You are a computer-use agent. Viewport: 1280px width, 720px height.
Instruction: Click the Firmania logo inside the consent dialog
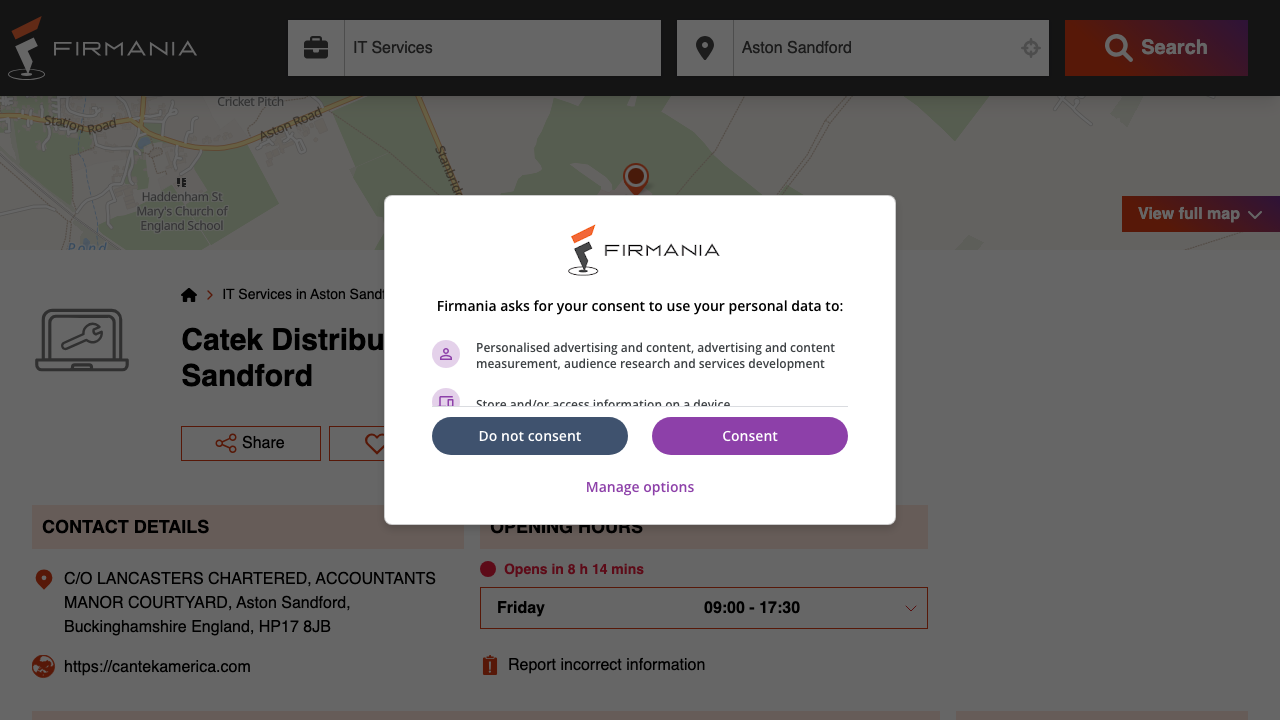[x=640, y=249]
